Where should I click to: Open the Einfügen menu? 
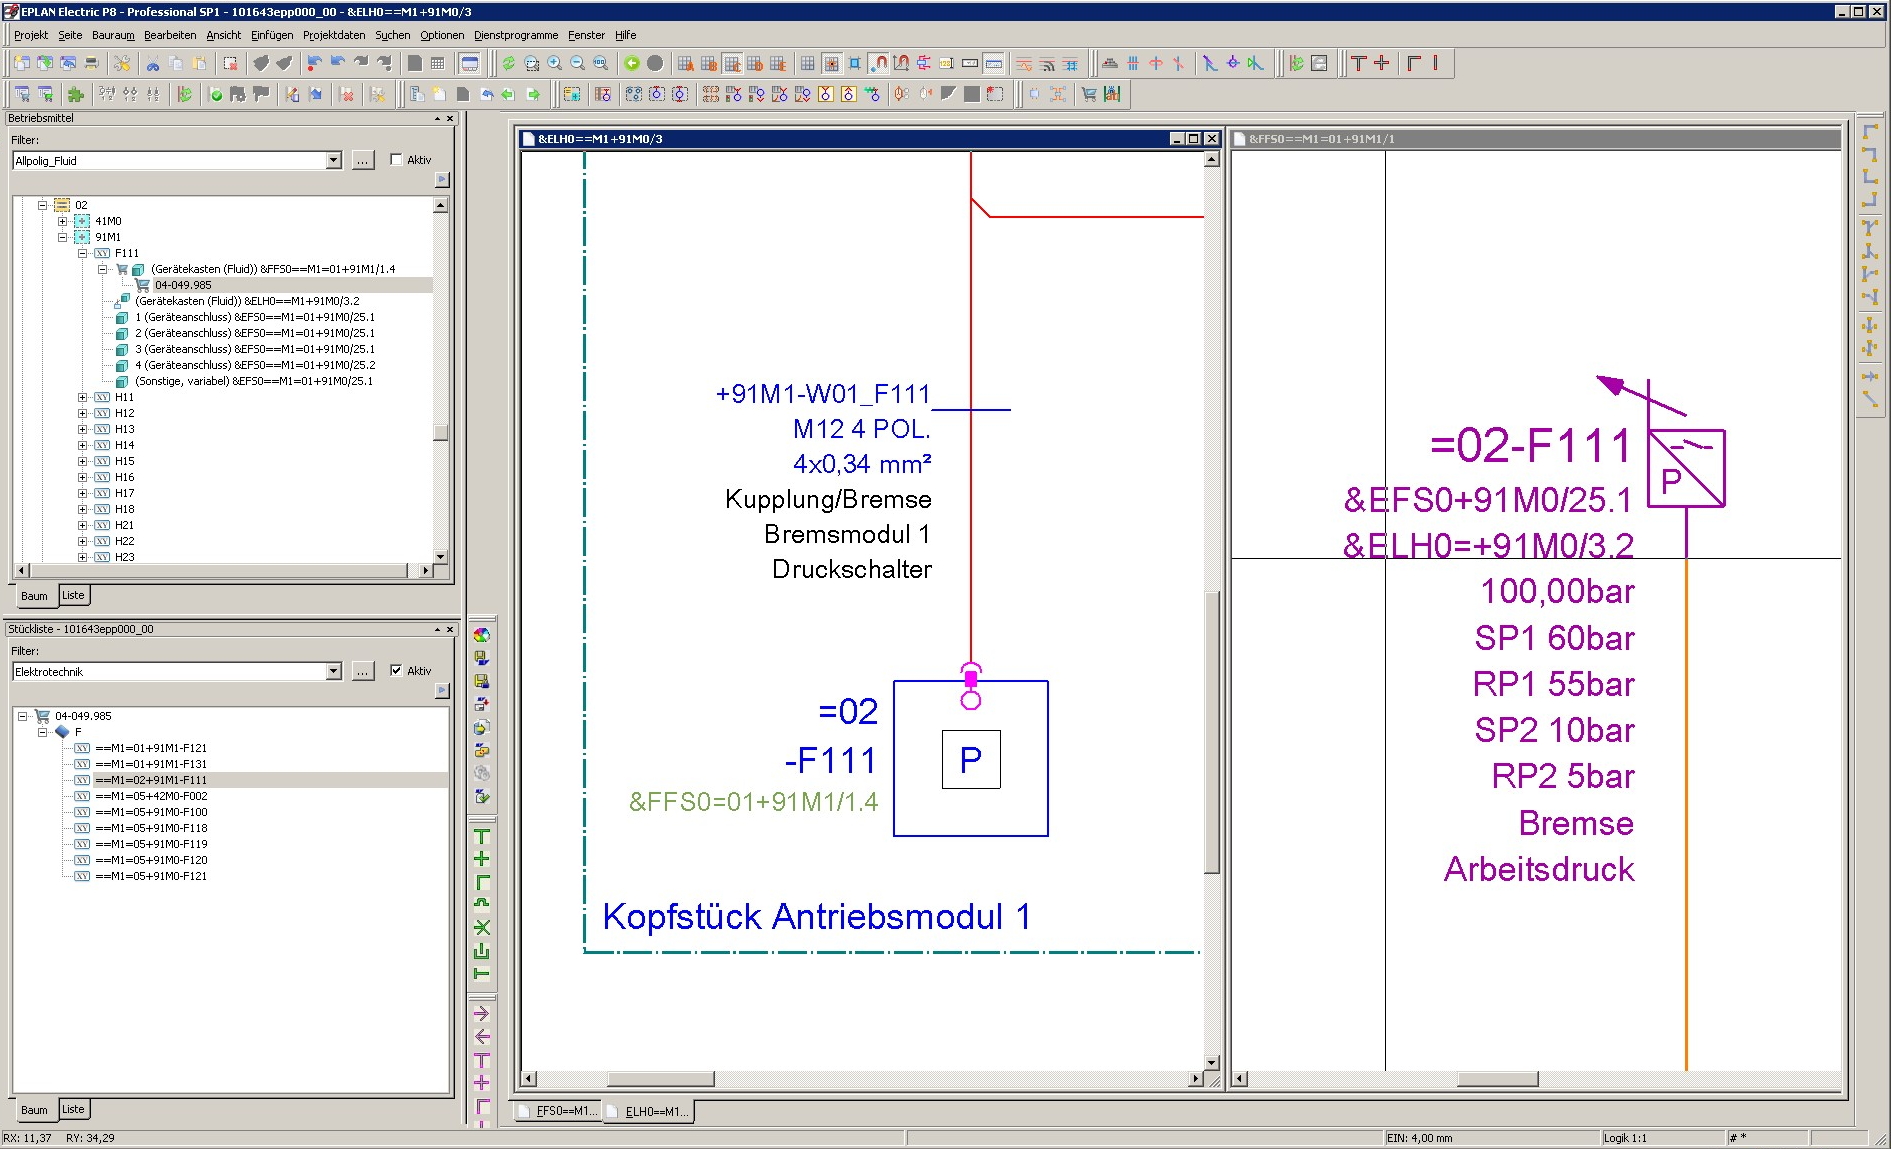[x=272, y=35]
